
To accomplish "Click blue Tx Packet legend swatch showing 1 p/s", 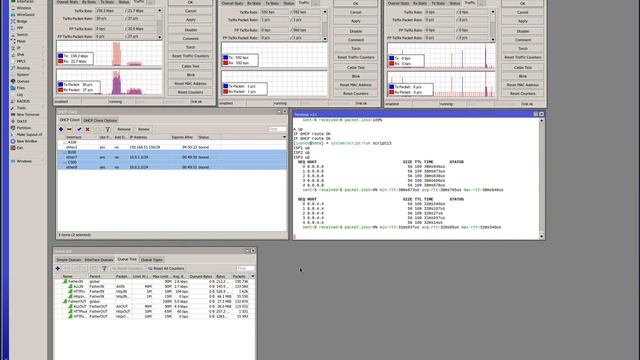I will [226, 86].
